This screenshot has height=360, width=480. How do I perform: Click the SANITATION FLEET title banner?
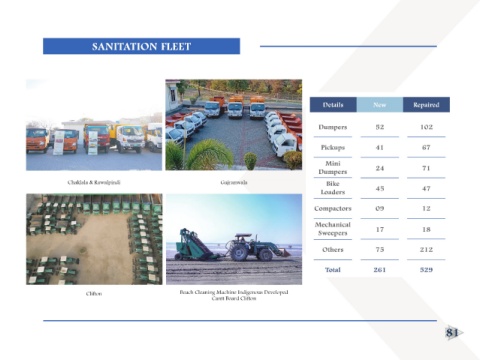(141, 46)
